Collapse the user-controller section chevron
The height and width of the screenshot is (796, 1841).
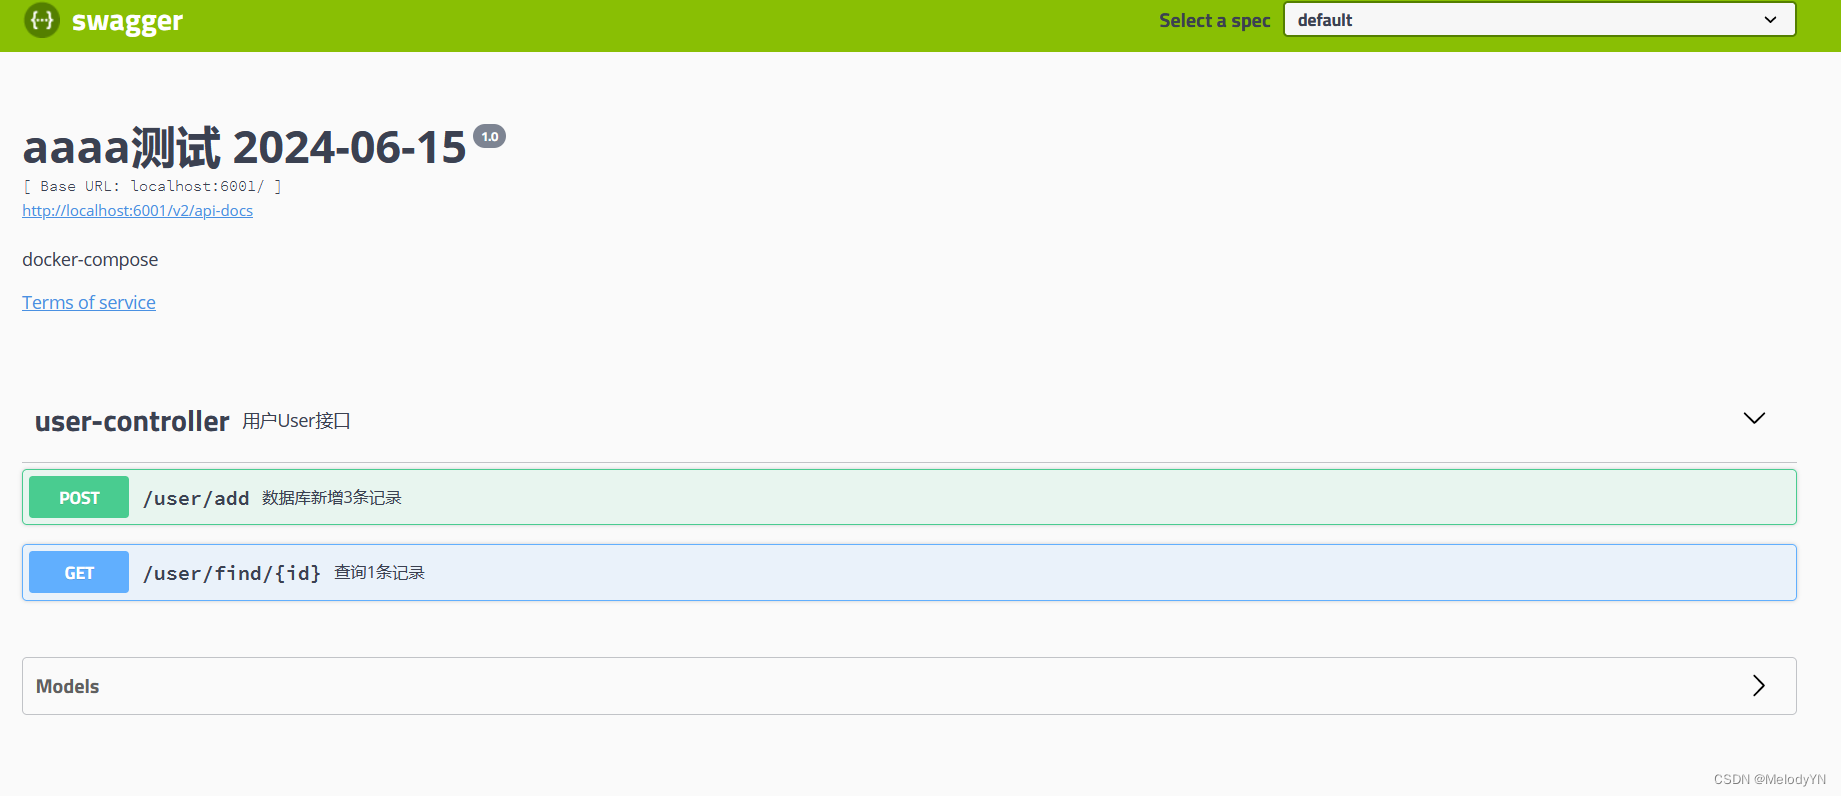(1754, 418)
